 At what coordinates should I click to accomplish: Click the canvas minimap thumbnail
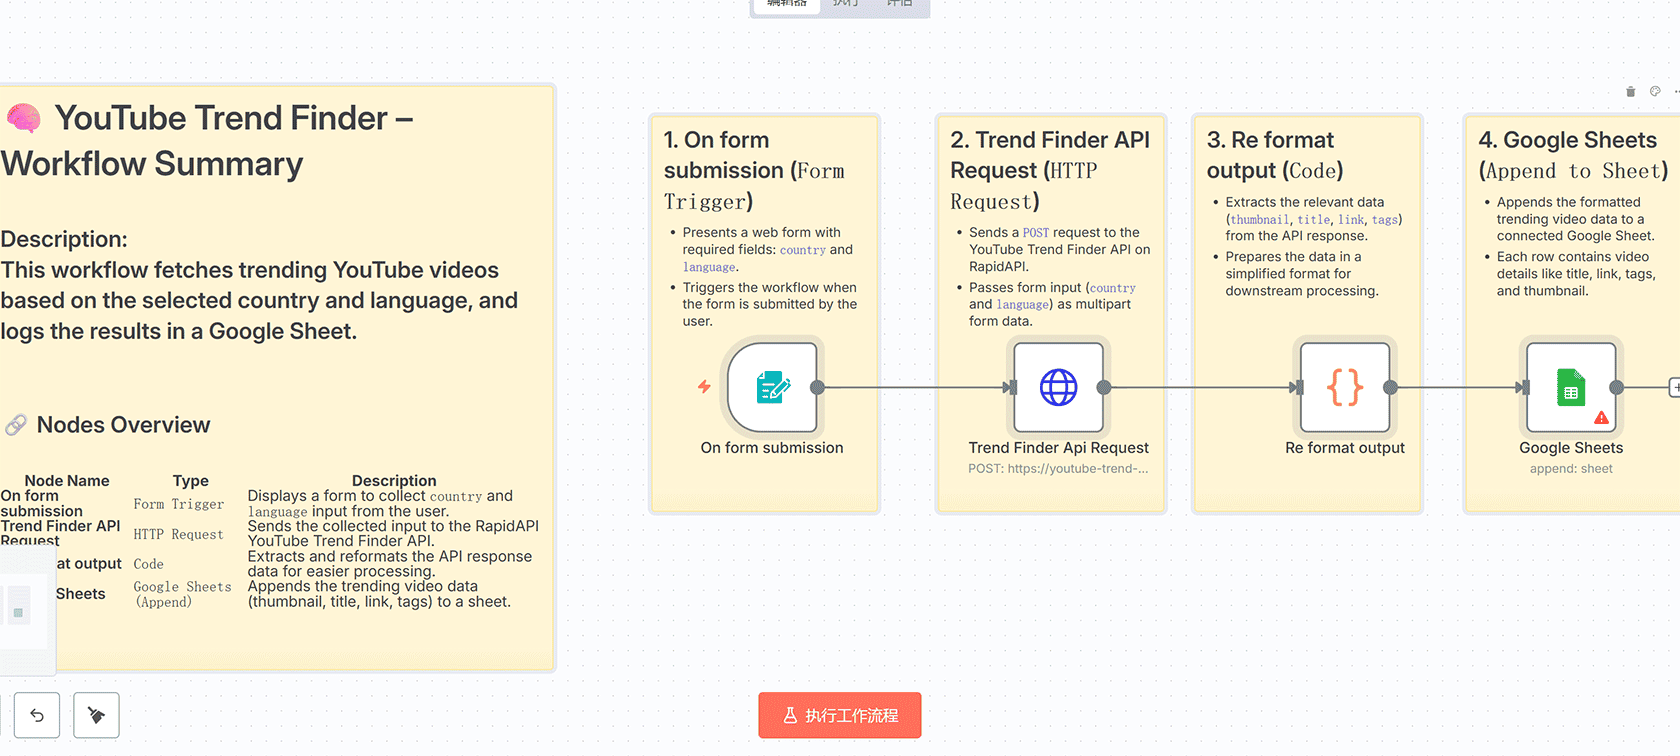25,610
